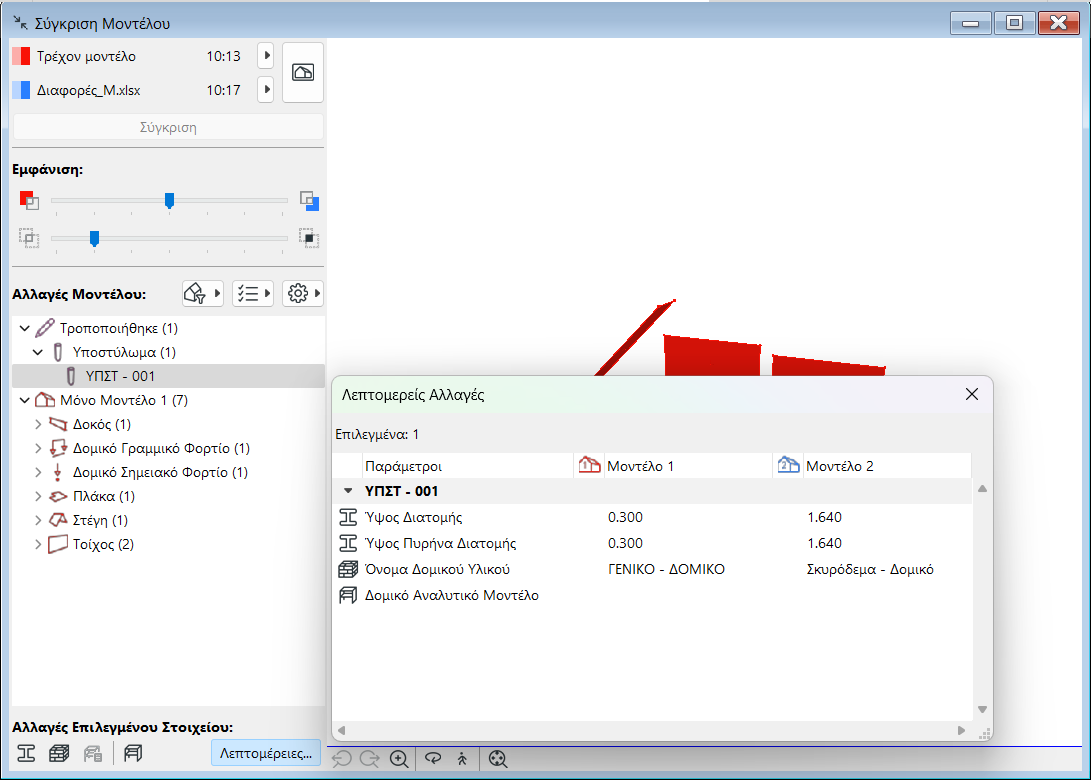Viewport: 1091px width, 780px height.
Task: Click the beam icon beside Δοκός
Action: click(x=58, y=424)
